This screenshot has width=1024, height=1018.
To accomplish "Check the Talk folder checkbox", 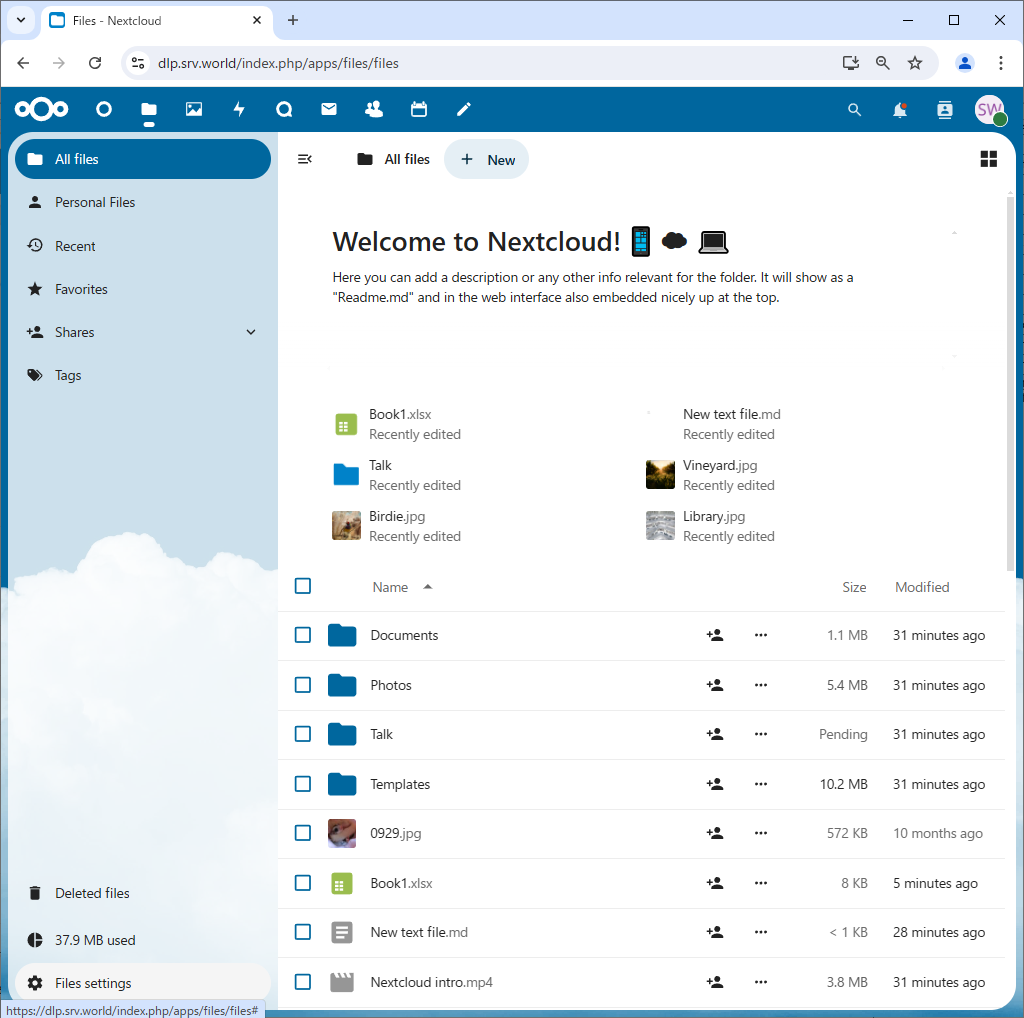I will 303,734.
